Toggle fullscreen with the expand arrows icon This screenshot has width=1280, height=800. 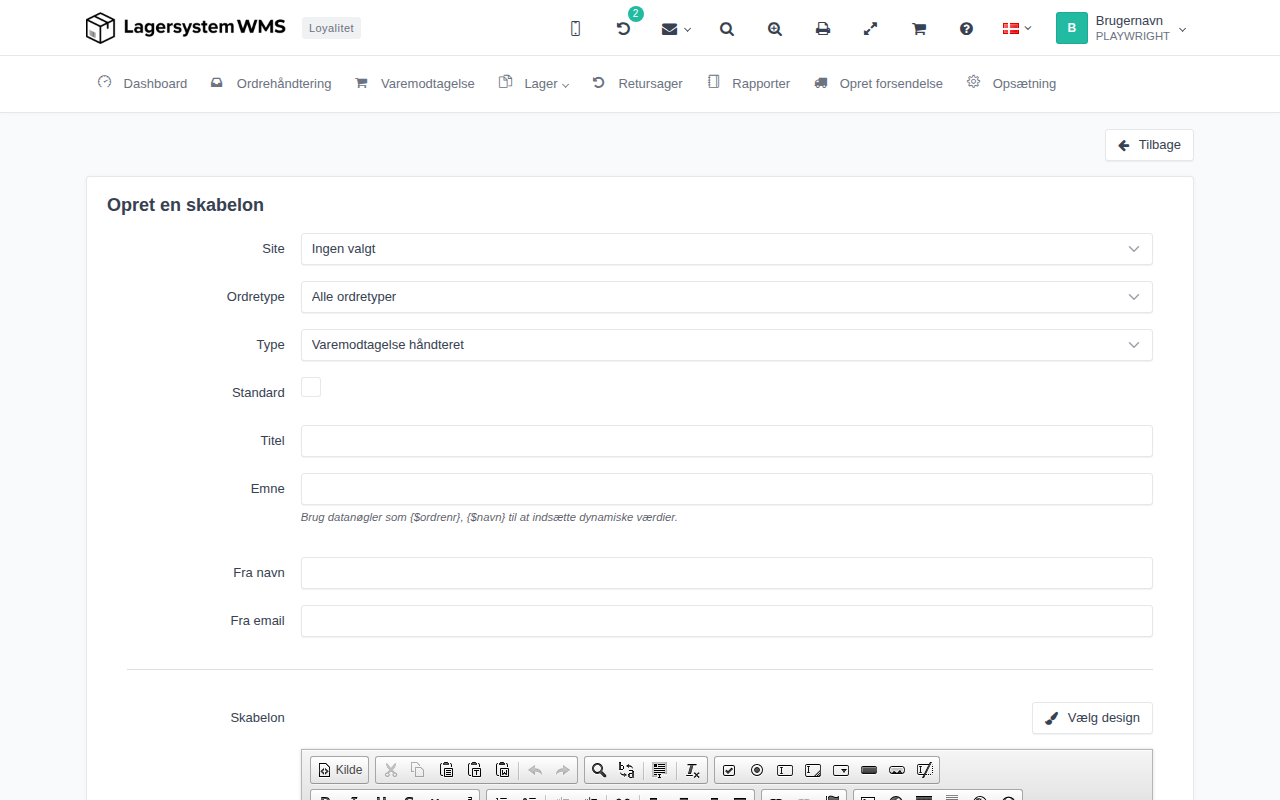(x=871, y=29)
